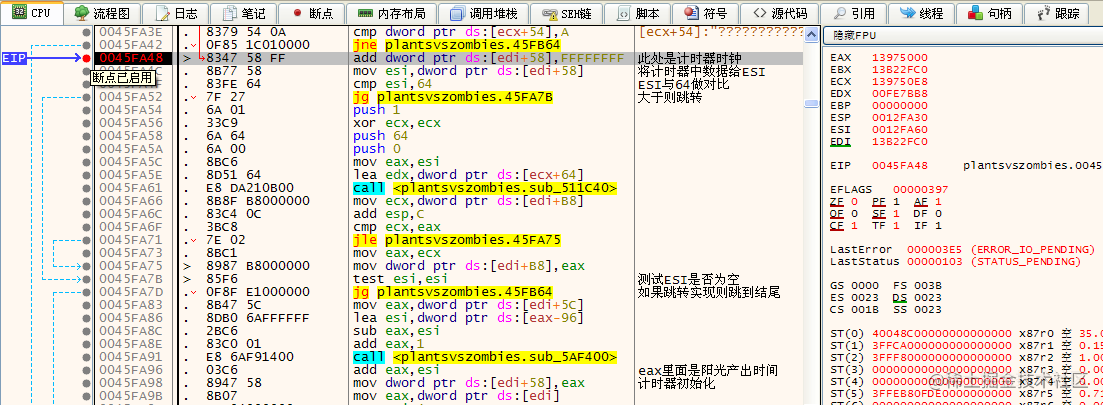Select the EFLAGS value 00000397
The image size is (1103, 405).
click(920, 189)
